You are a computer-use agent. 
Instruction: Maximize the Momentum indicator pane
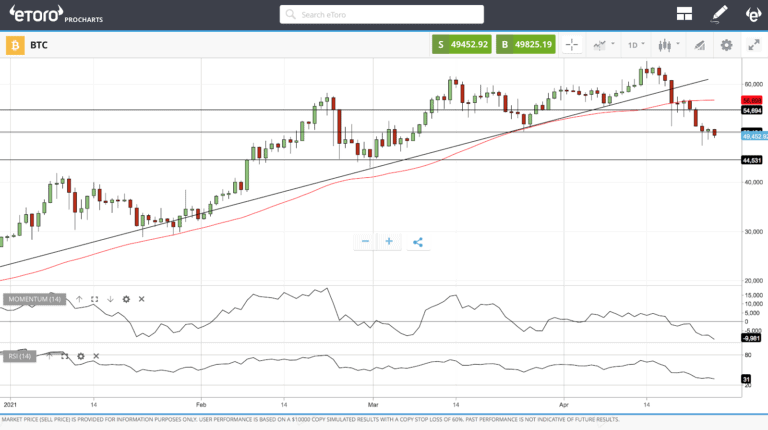[x=94, y=299]
